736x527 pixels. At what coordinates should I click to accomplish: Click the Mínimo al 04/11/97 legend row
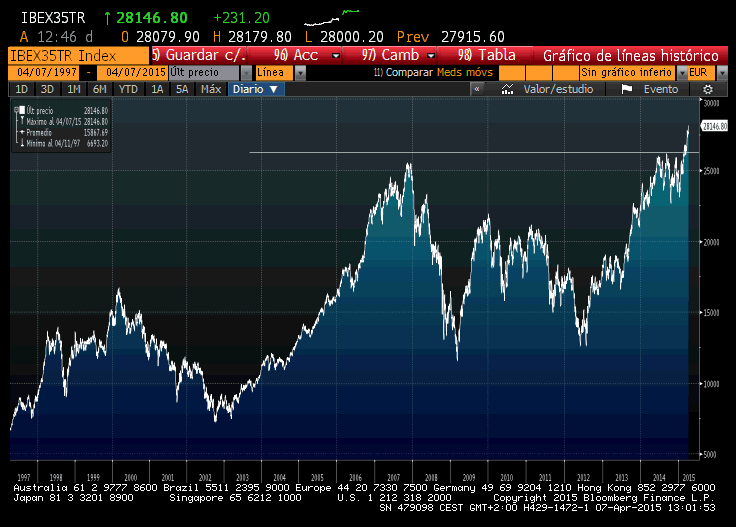64,144
